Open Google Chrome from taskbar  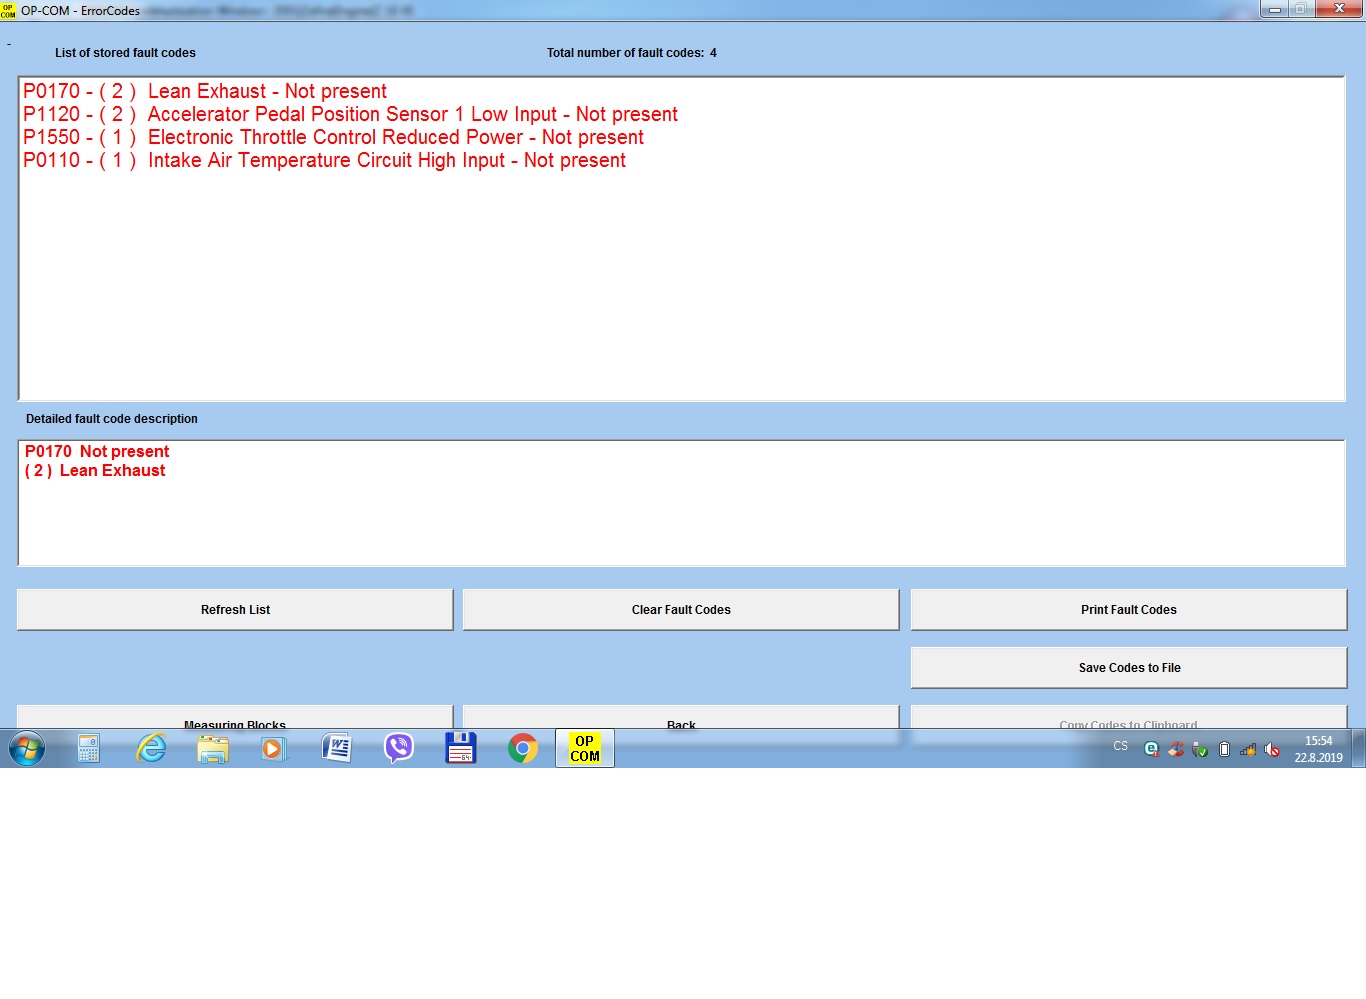point(522,748)
